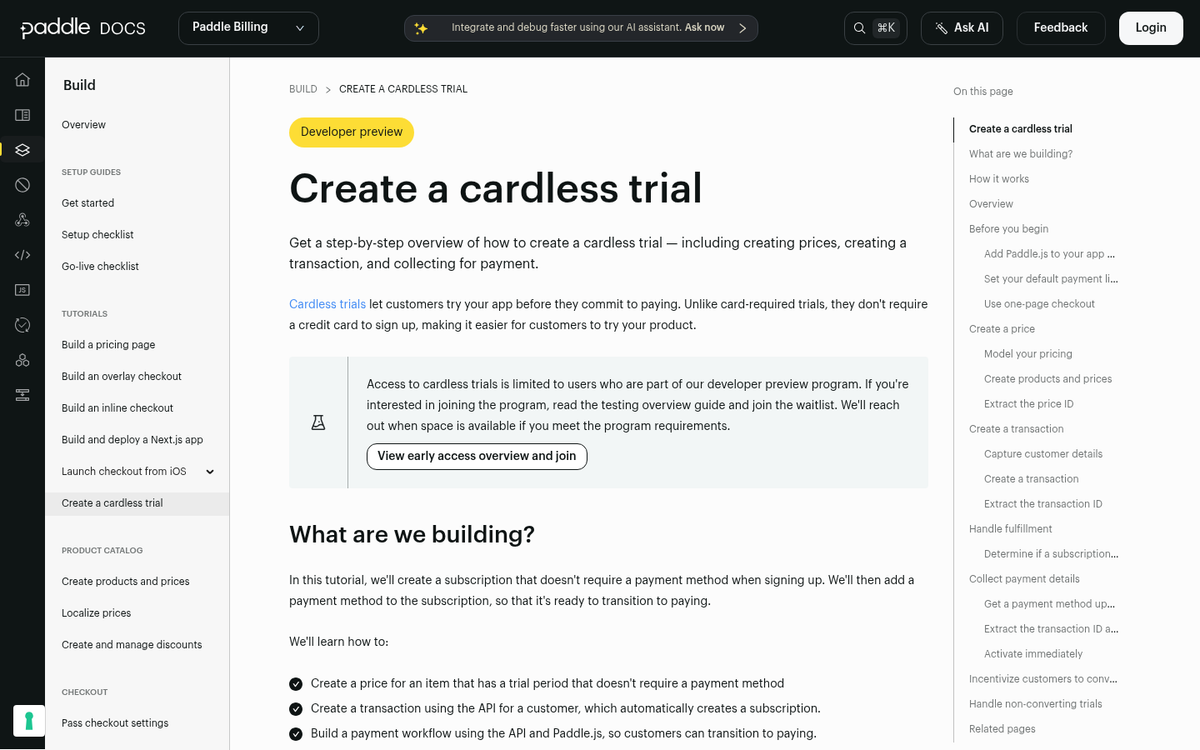Open the BUILD breadcrumb link
The image size is (1200, 750).
pos(303,89)
